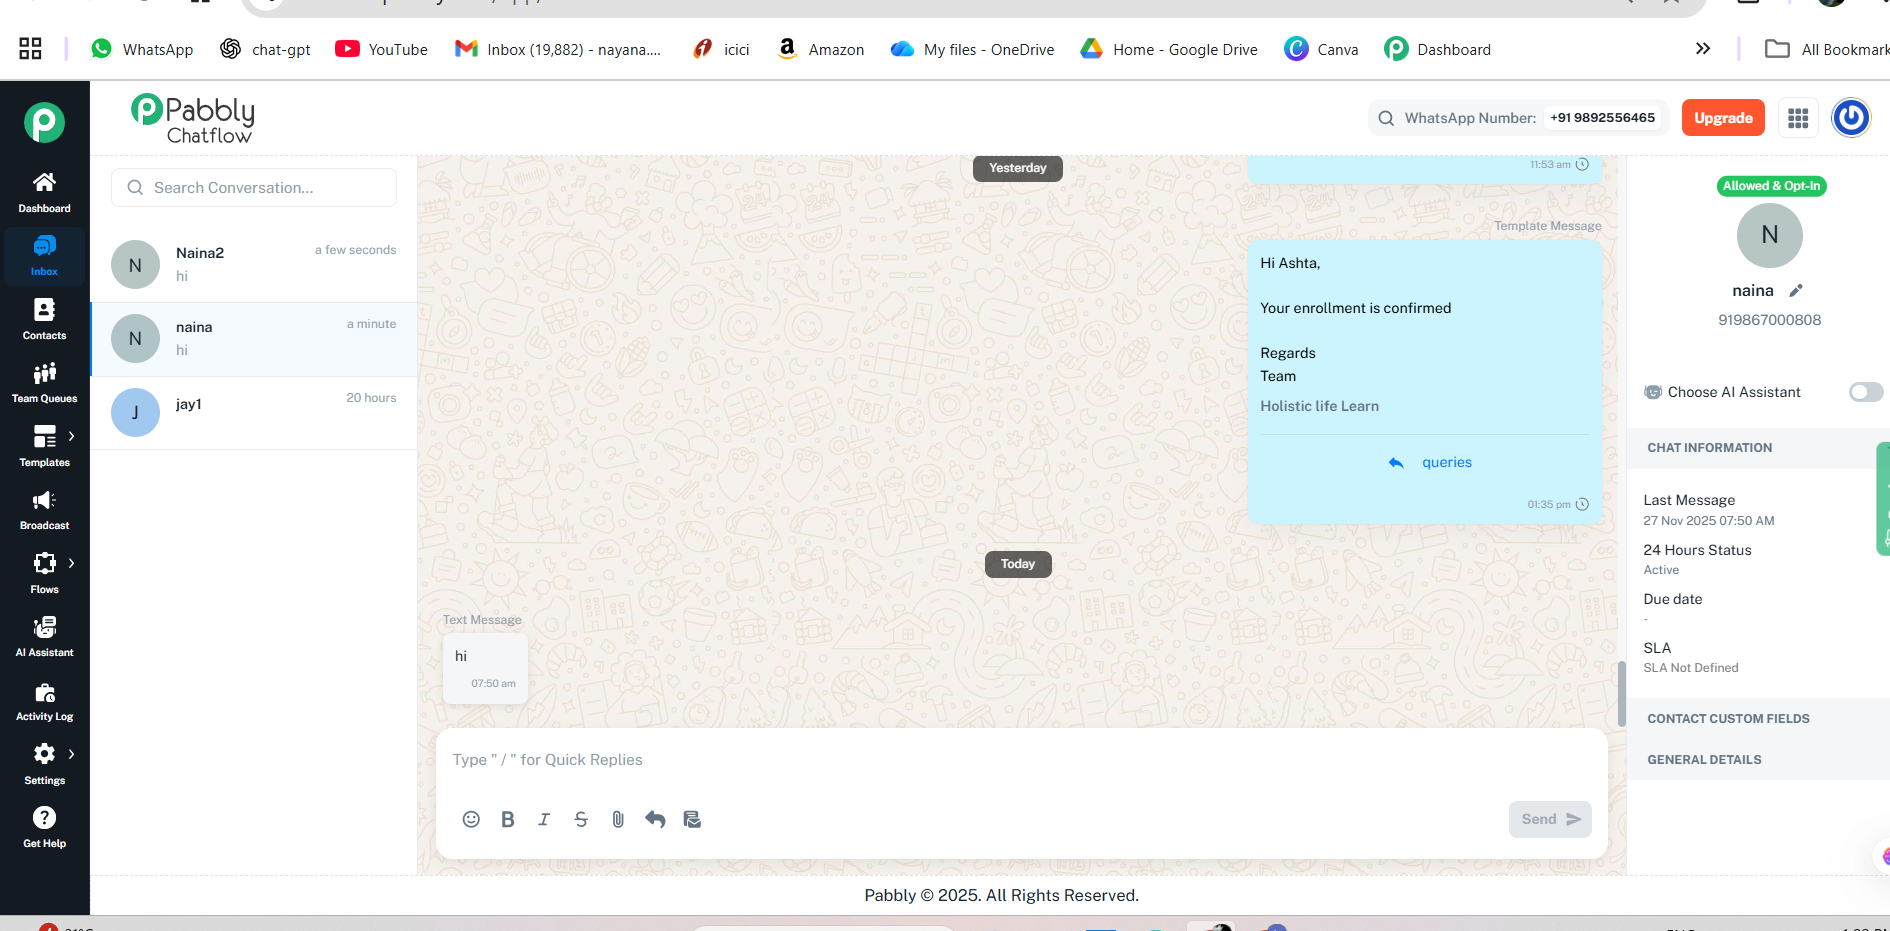This screenshot has width=1890, height=931.
Task: Click the attachment paperclip icon
Action: pos(618,819)
